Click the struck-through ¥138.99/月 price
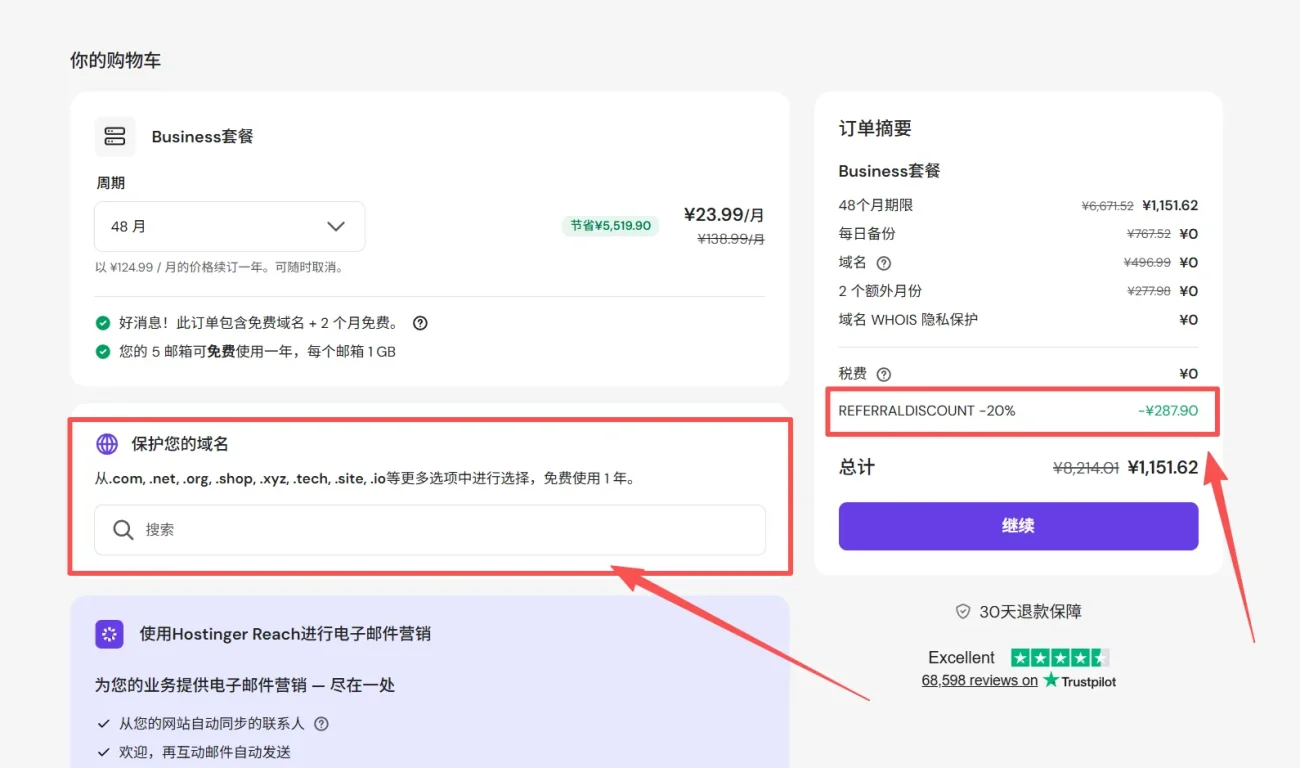This screenshot has height=768, width=1300. pyautogui.click(x=731, y=239)
